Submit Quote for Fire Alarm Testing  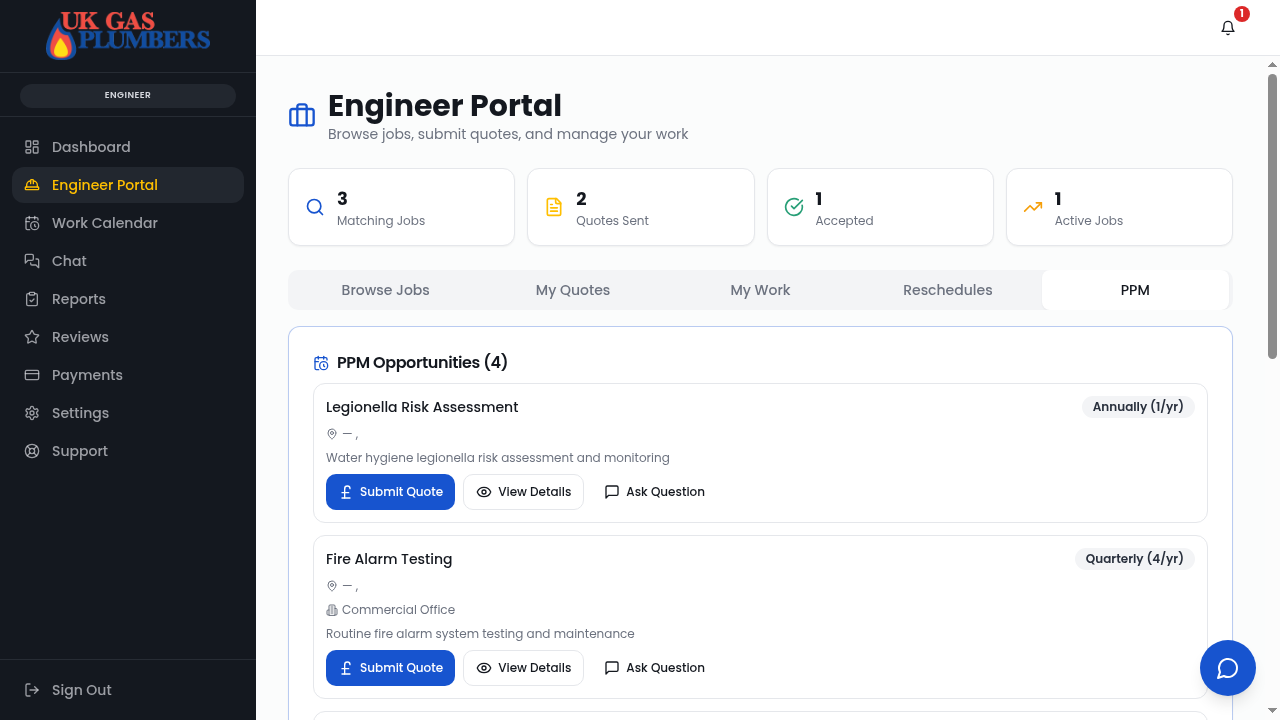(390, 668)
